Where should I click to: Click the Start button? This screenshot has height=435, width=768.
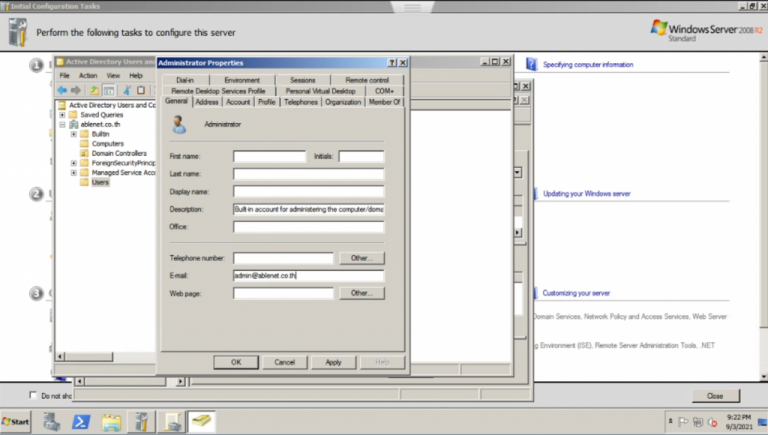coord(16,422)
